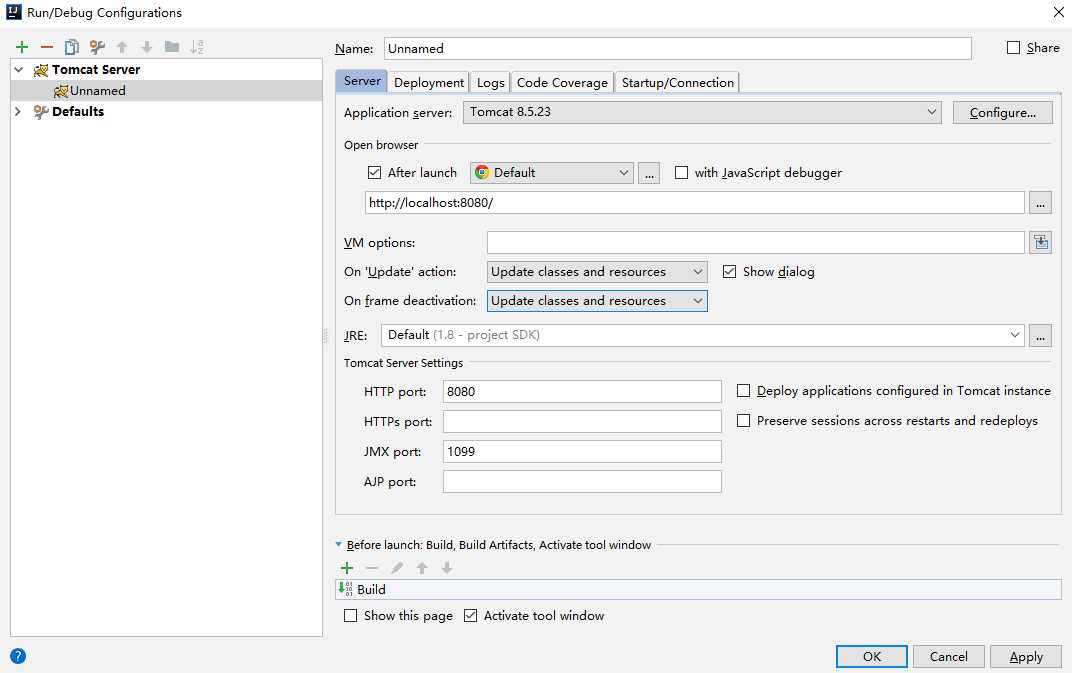Image resolution: width=1072 pixels, height=673 pixels.
Task: Click the Defaults wrench icon in tree
Action: (x=41, y=111)
